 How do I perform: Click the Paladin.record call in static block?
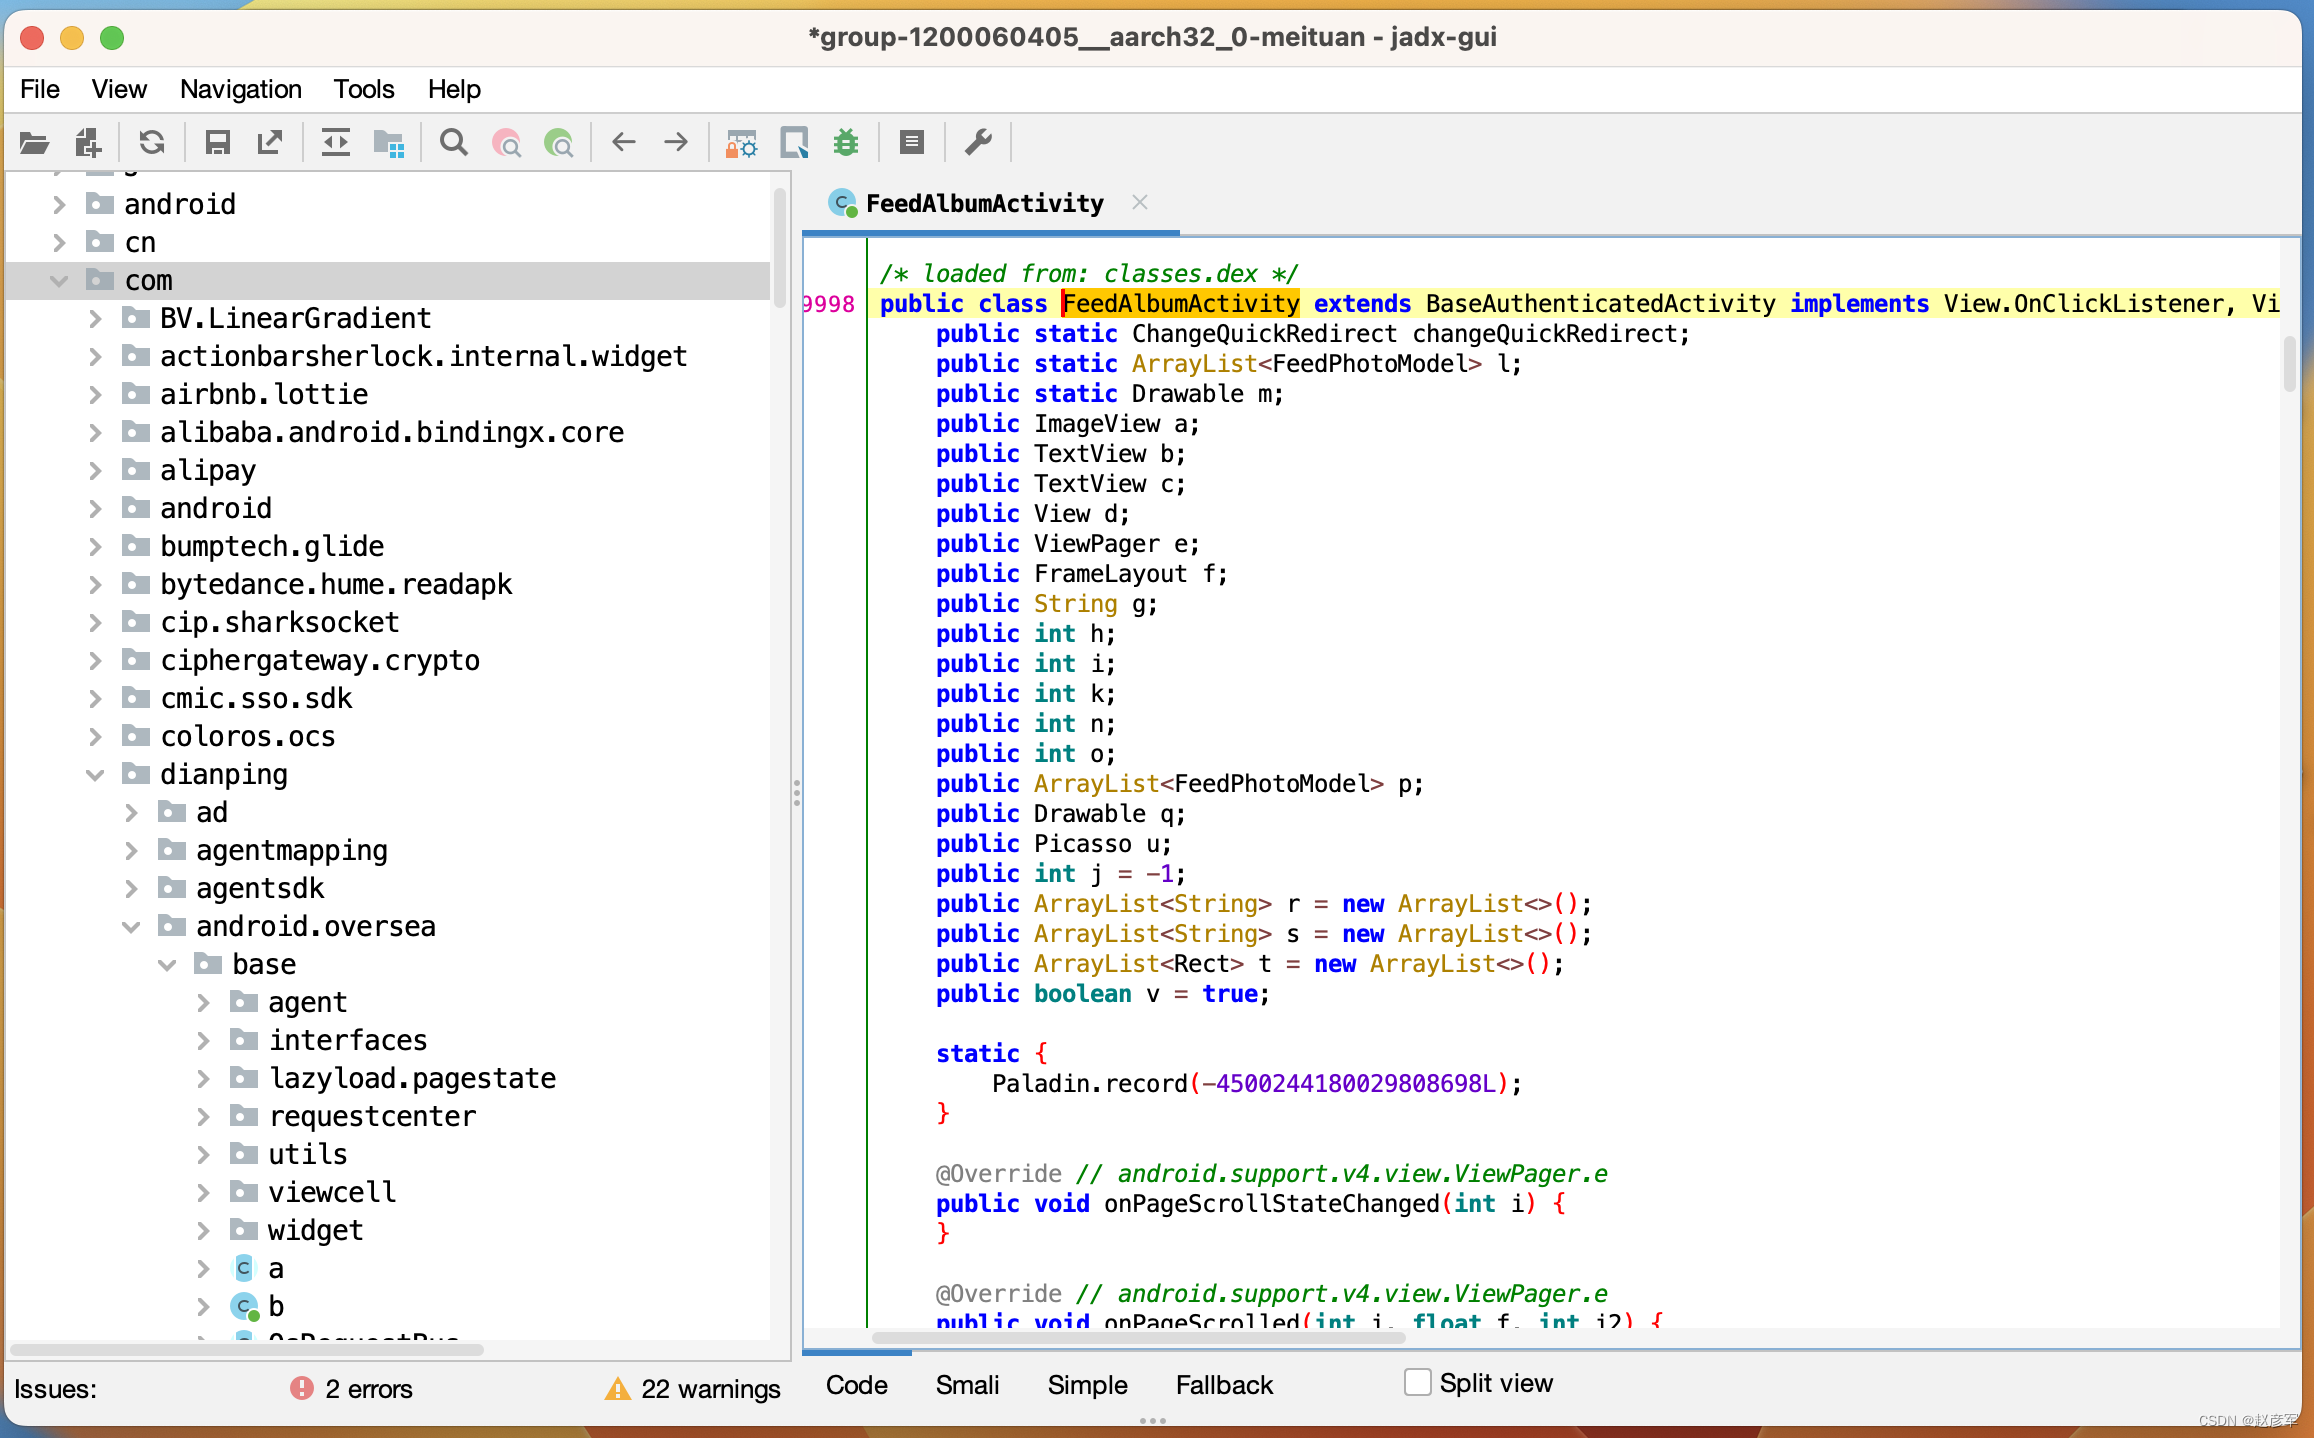click(x=1090, y=1084)
